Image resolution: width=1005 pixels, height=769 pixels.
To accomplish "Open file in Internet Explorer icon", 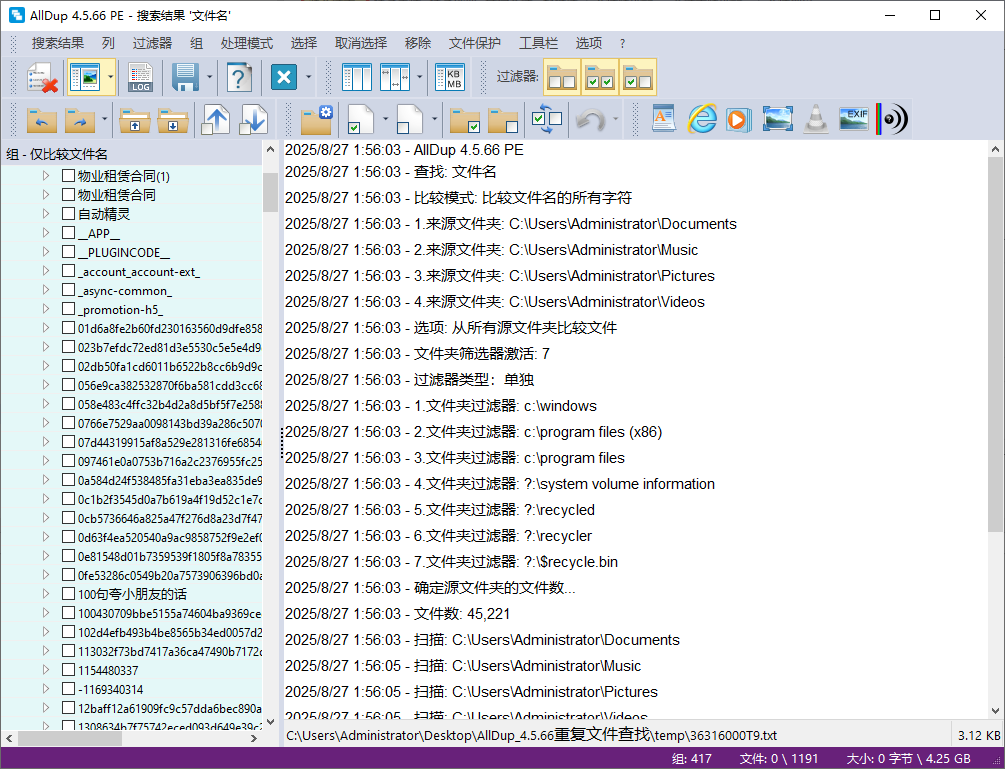I will (x=702, y=118).
